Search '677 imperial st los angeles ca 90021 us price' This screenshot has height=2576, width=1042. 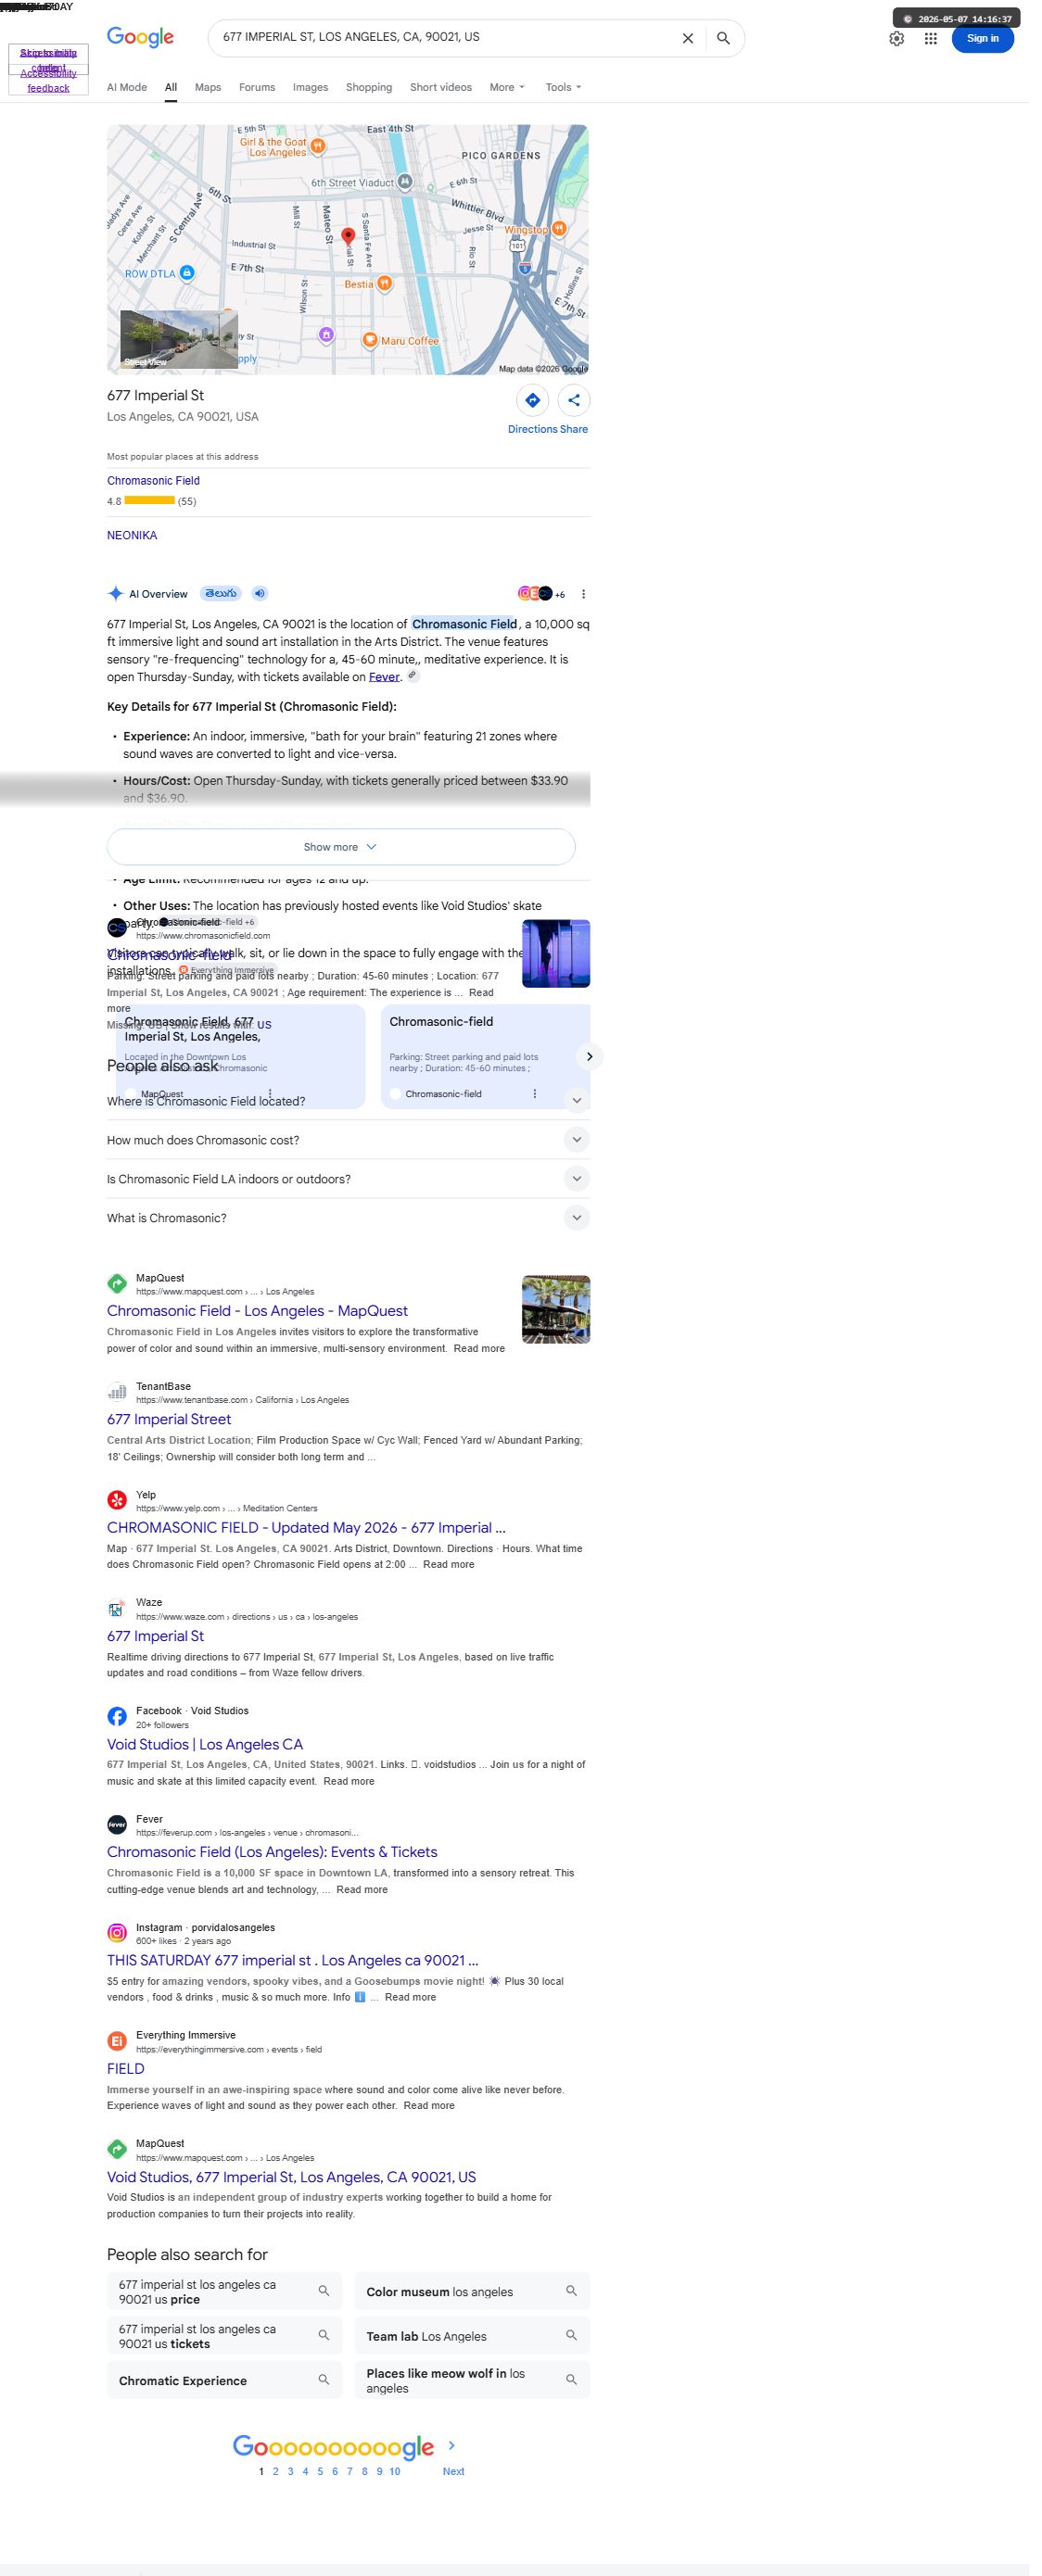224,2291
